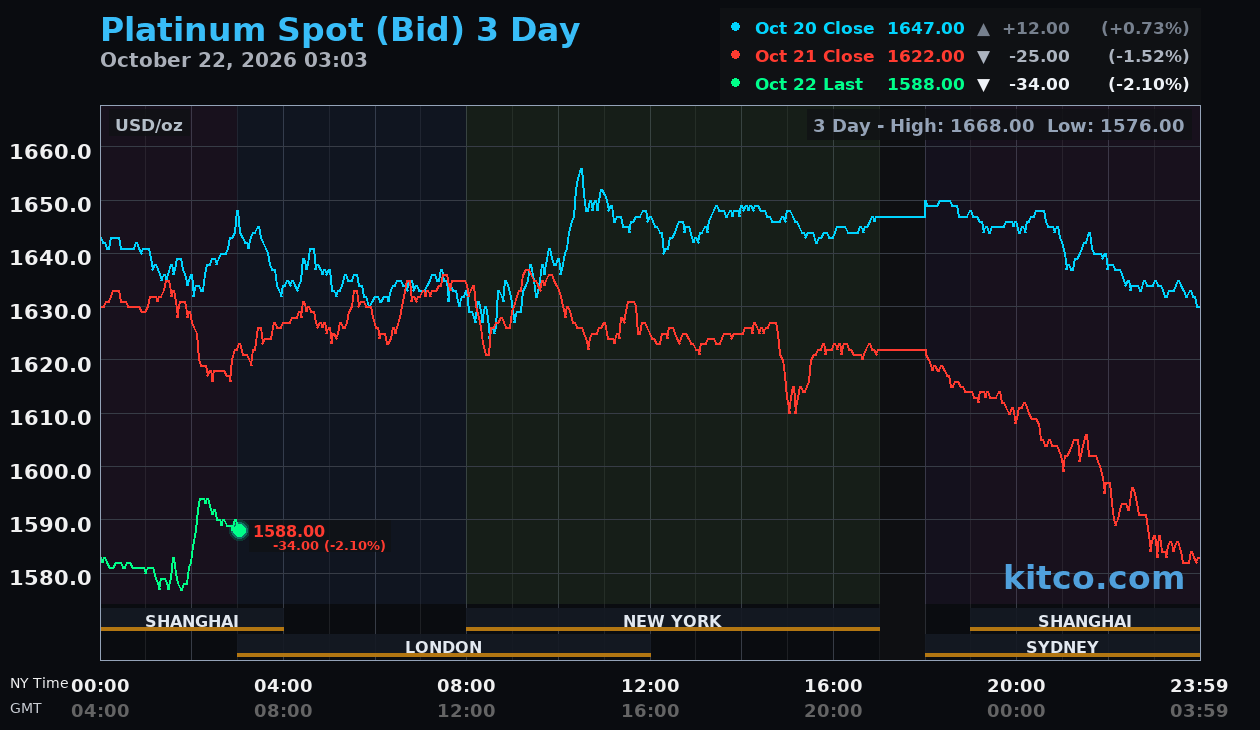The image size is (1260, 730).
Task: Click the Oct 21 Close label
Action: point(814,56)
